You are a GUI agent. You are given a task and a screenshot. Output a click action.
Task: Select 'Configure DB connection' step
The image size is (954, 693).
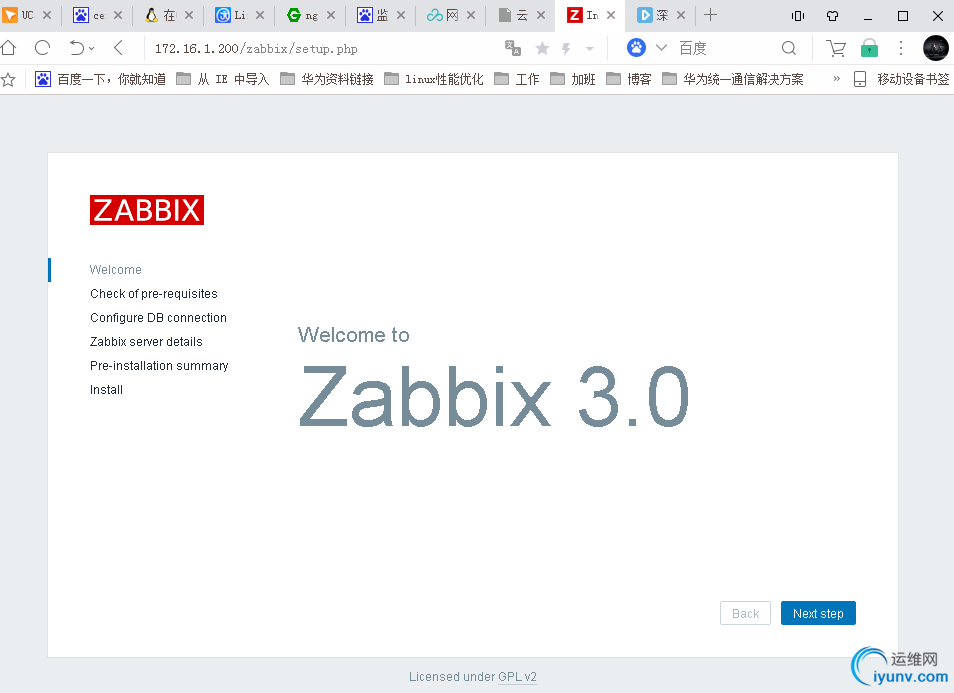pos(158,318)
